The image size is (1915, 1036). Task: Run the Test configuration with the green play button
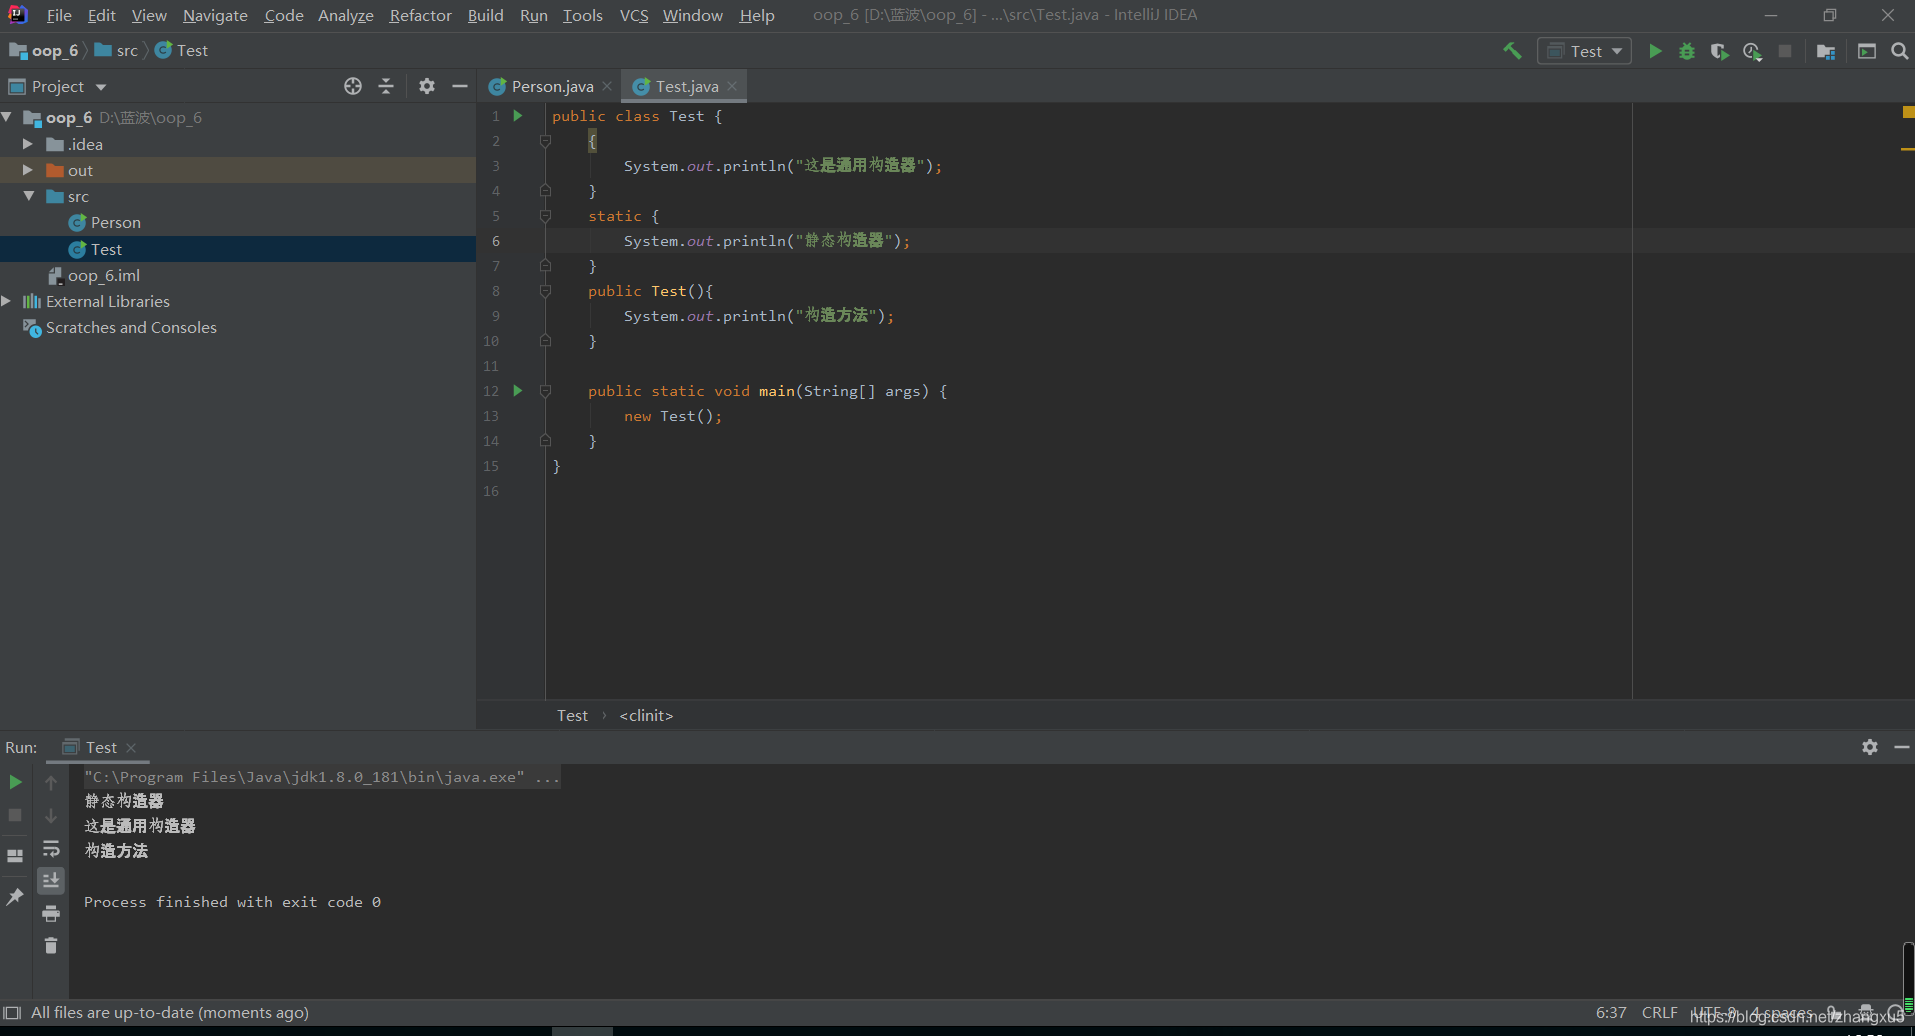1655,51
